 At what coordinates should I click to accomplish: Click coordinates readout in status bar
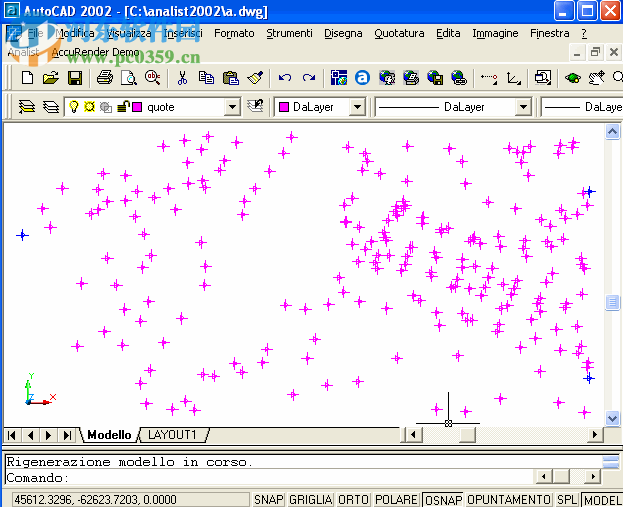pos(130,499)
